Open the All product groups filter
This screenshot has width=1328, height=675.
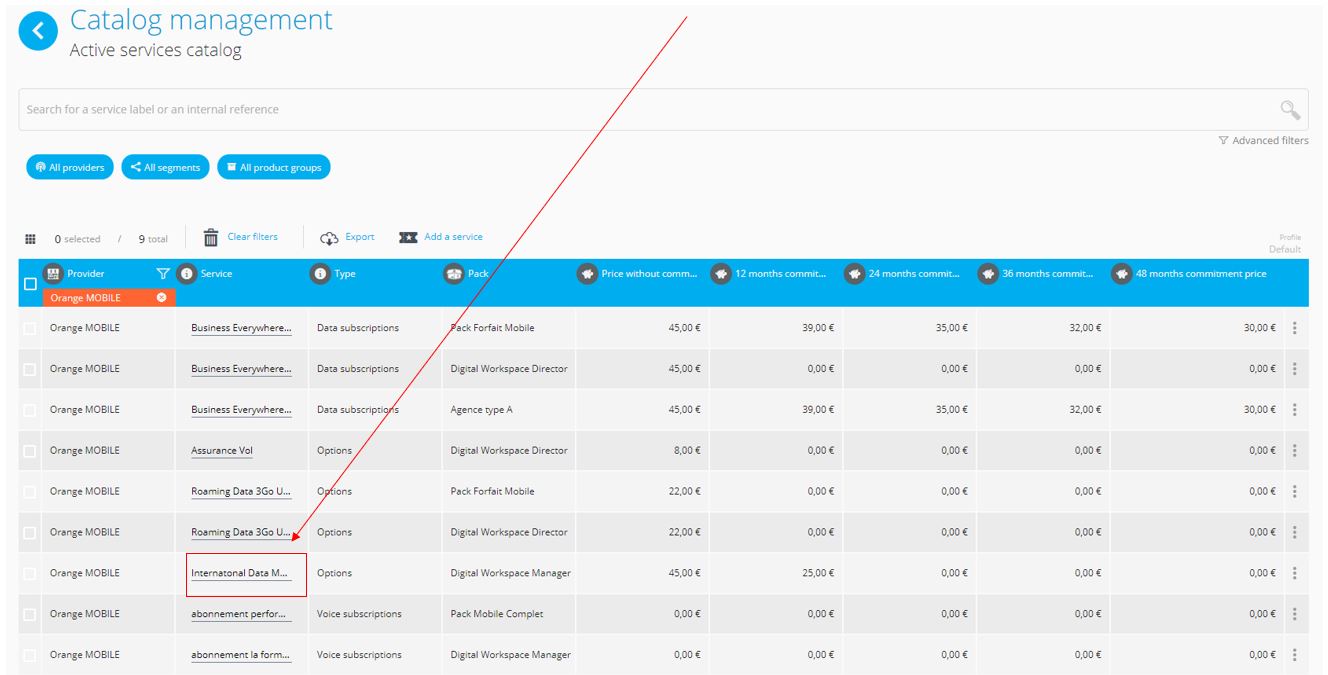[274, 167]
